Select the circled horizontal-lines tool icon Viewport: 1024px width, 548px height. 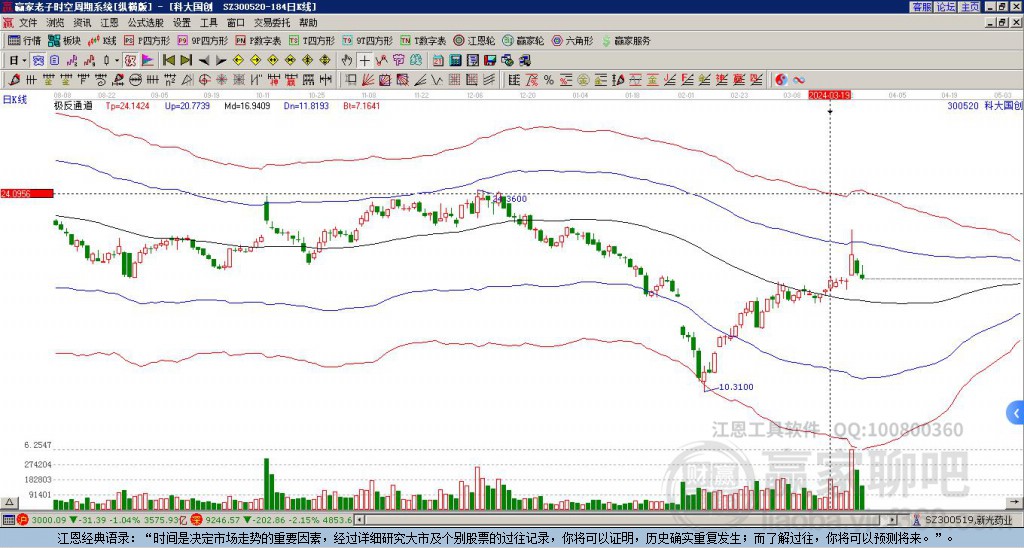[135, 80]
